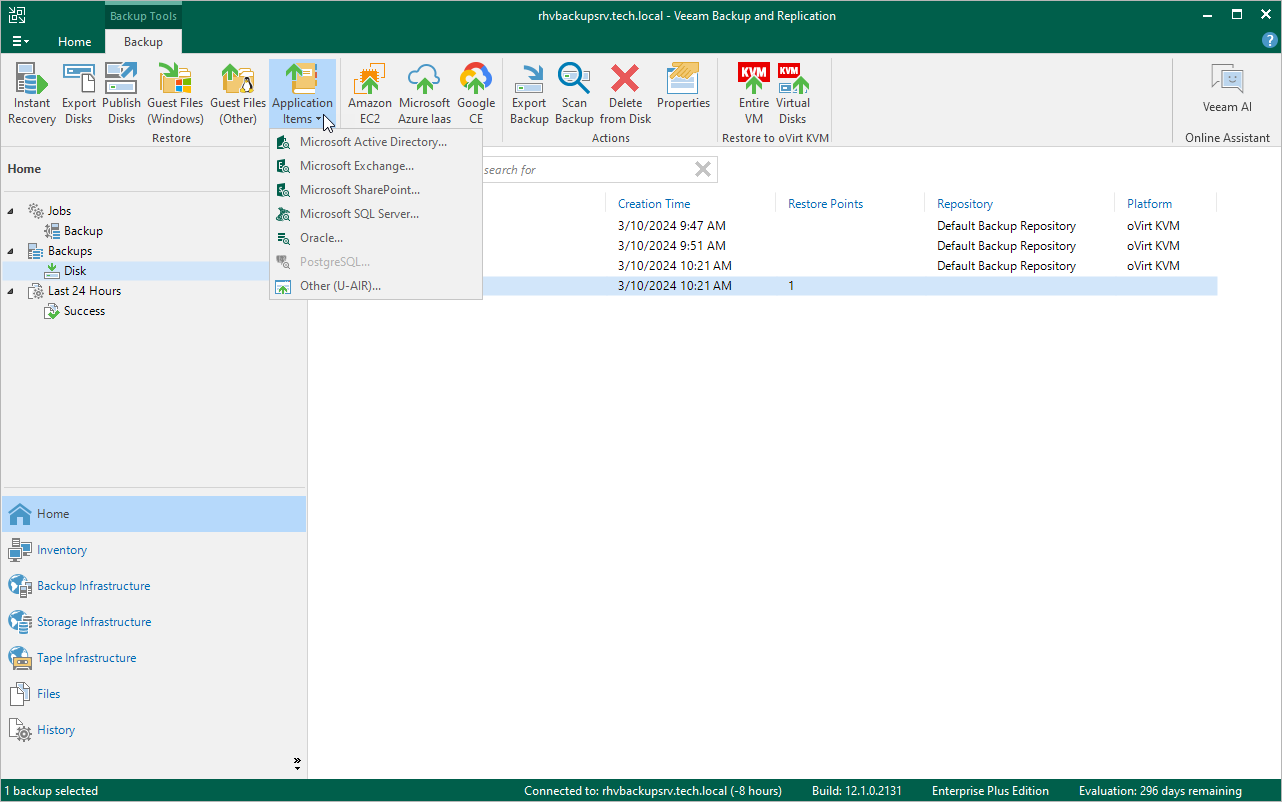Collapse the Jobs tree node
1282x802 pixels.
[x=11, y=211]
